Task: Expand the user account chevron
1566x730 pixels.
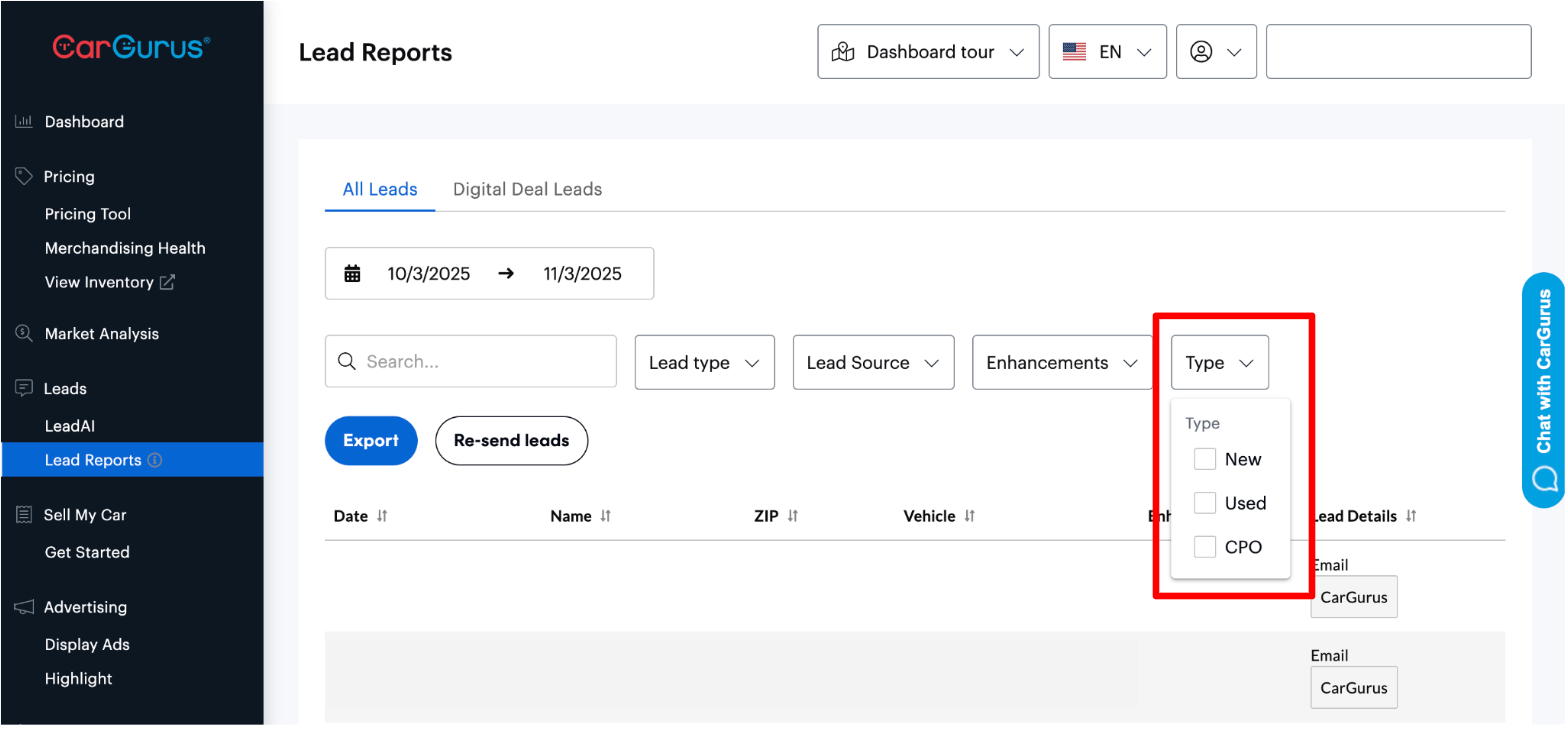Action: (x=1234, y=52)
